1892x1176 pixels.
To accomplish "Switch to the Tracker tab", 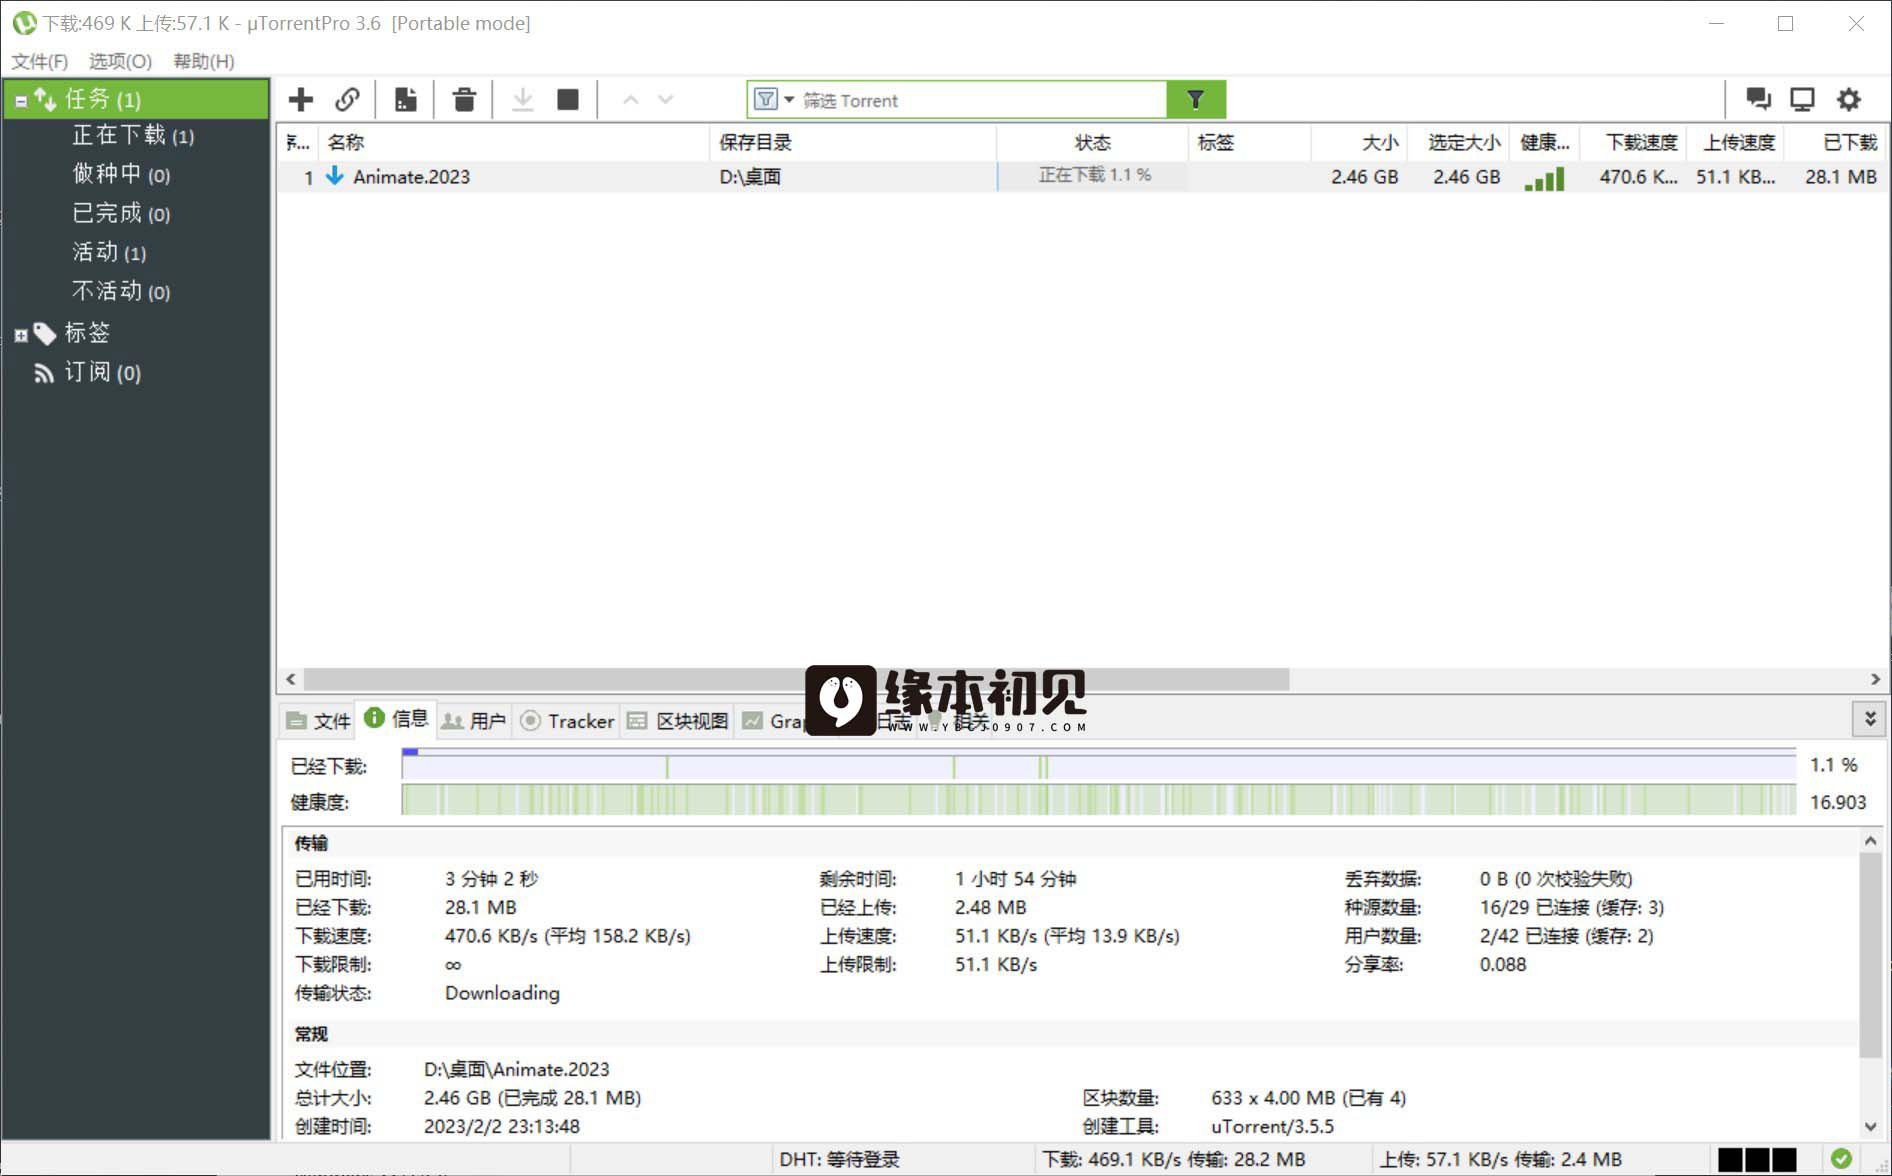I will [567, 721].
